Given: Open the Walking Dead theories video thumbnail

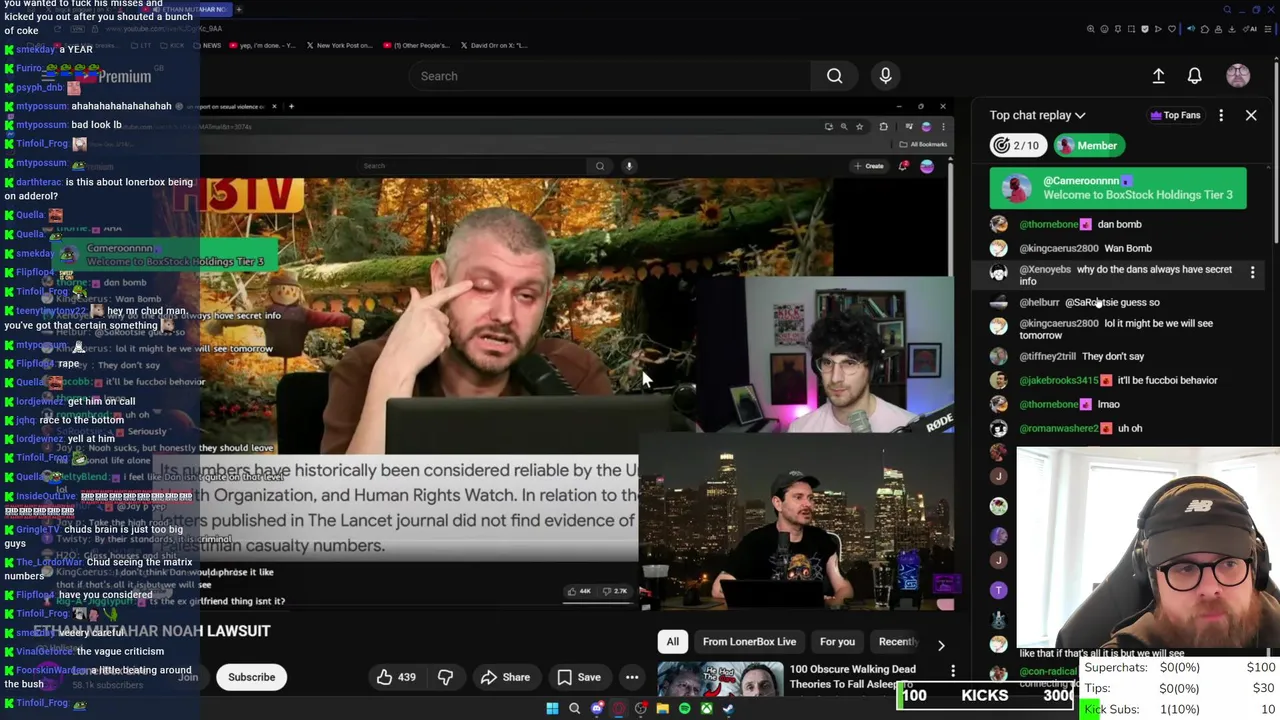Looking at the screenshot, I should (720, 681).
